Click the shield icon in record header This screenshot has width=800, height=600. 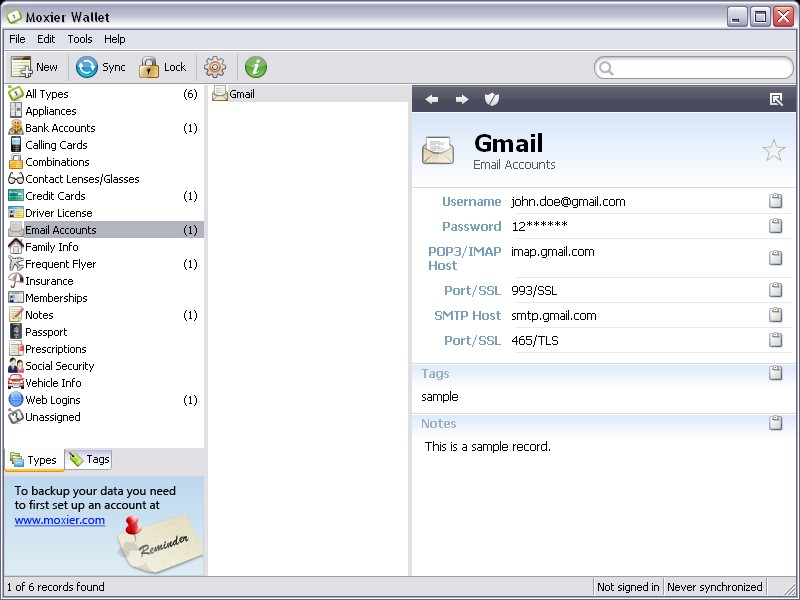(x=492, y=99)
